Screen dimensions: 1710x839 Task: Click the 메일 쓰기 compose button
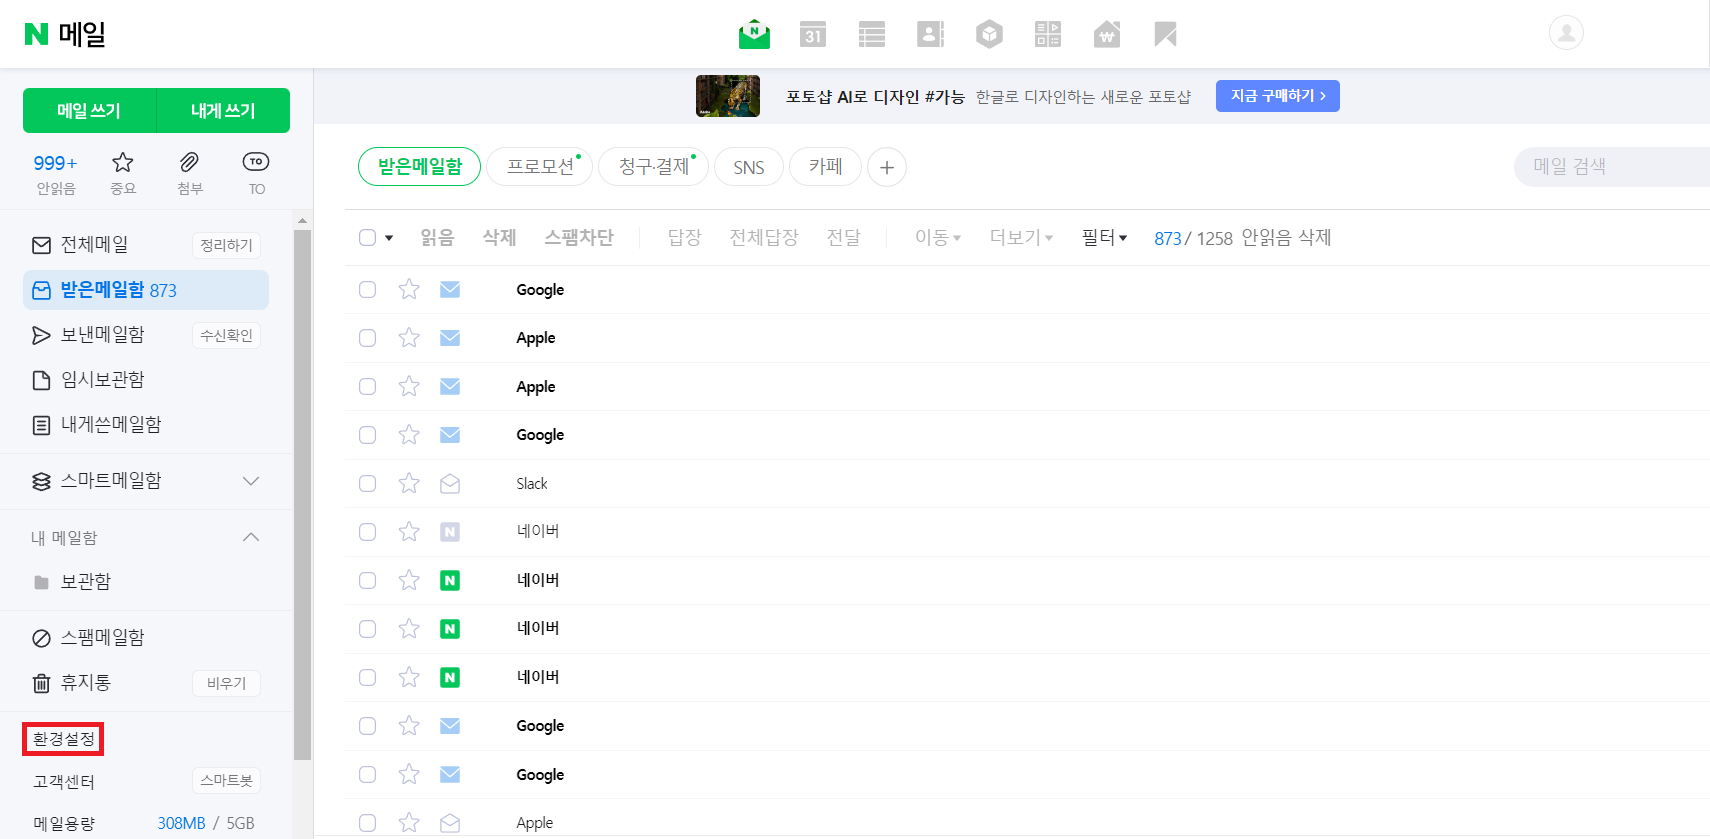pos(89,111)
